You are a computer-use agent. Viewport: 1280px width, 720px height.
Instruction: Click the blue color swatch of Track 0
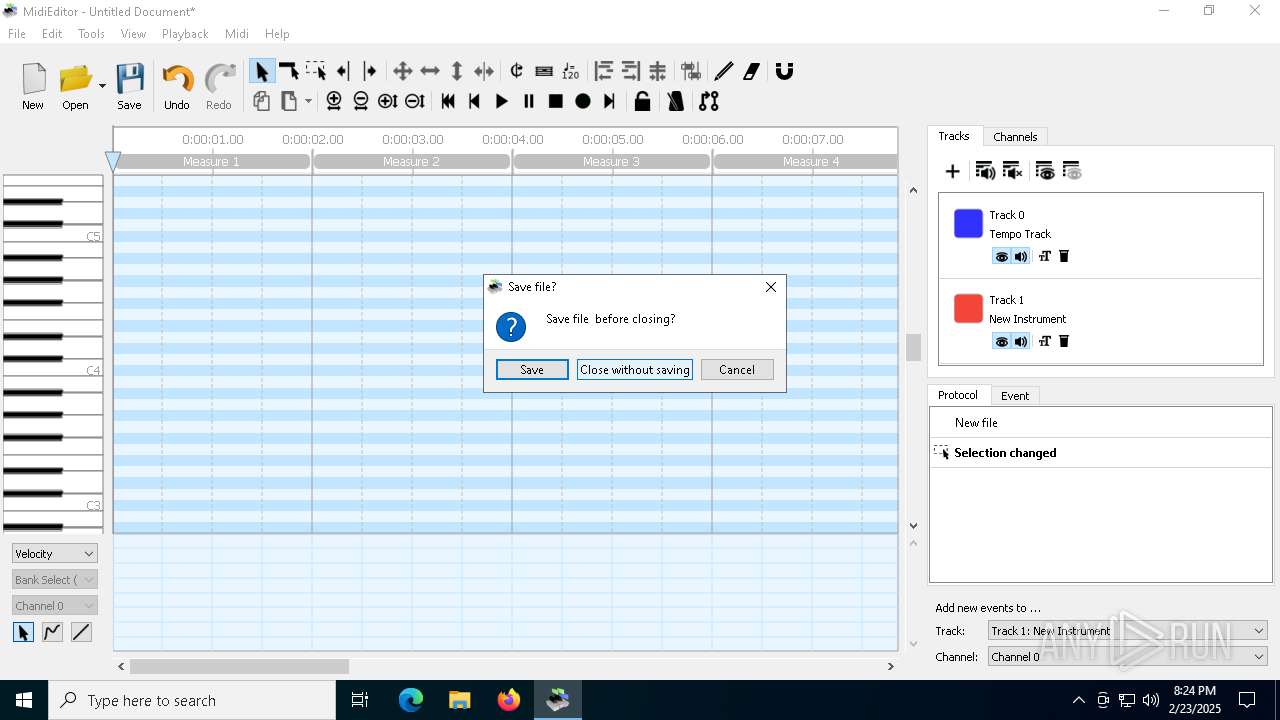coord(968,224)
